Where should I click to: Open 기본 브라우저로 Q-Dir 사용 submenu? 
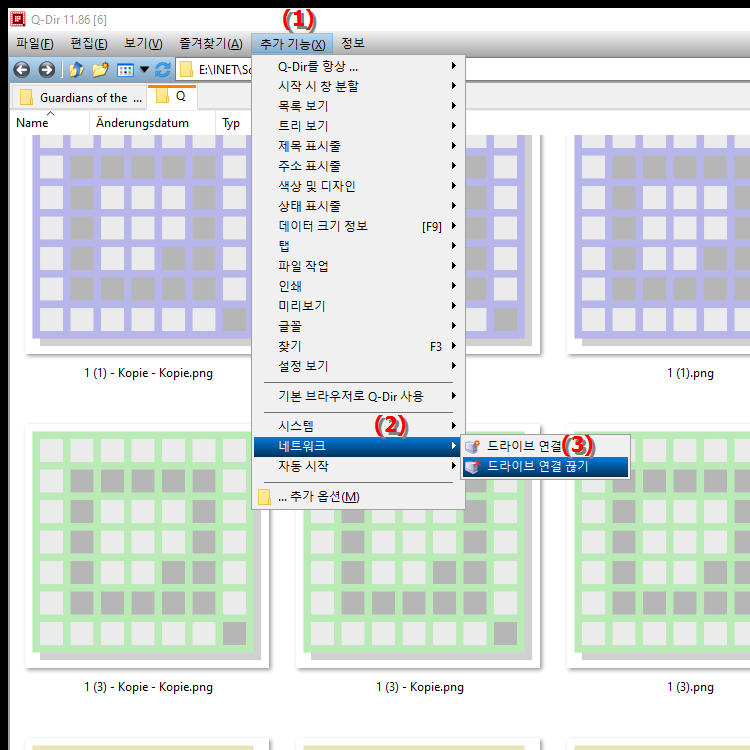coord(359,397)
